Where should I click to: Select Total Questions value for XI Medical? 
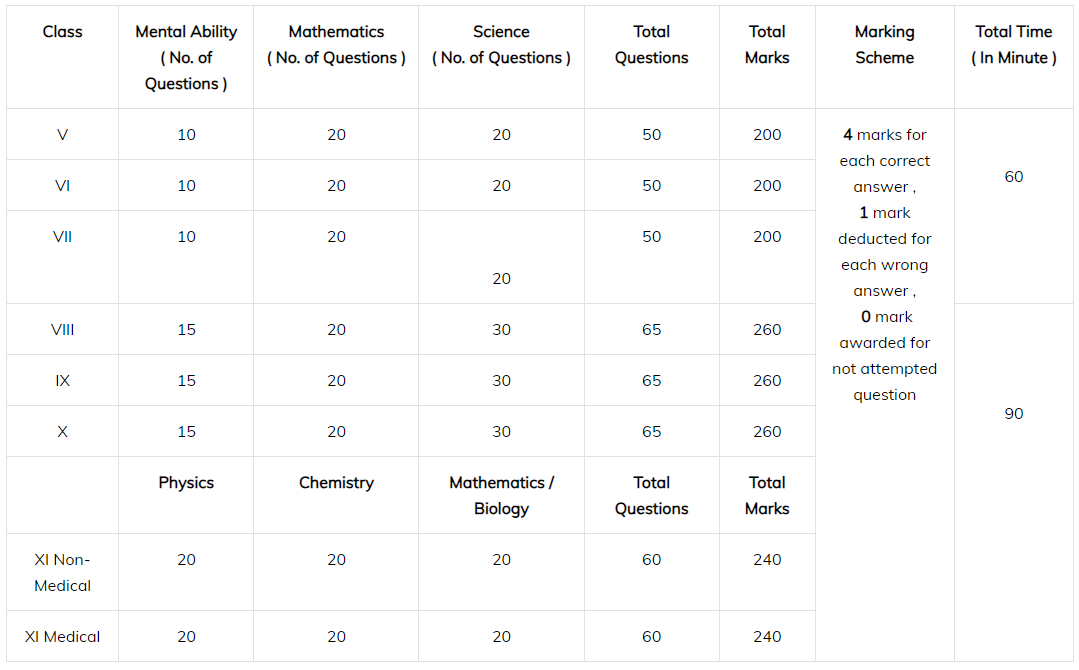coord(651,637)
